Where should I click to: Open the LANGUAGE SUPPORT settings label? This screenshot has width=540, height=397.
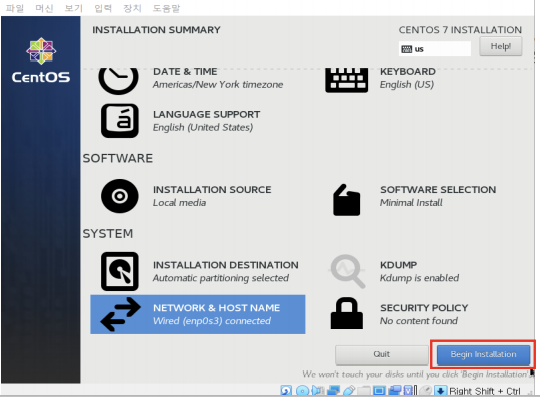coord(207,114)
